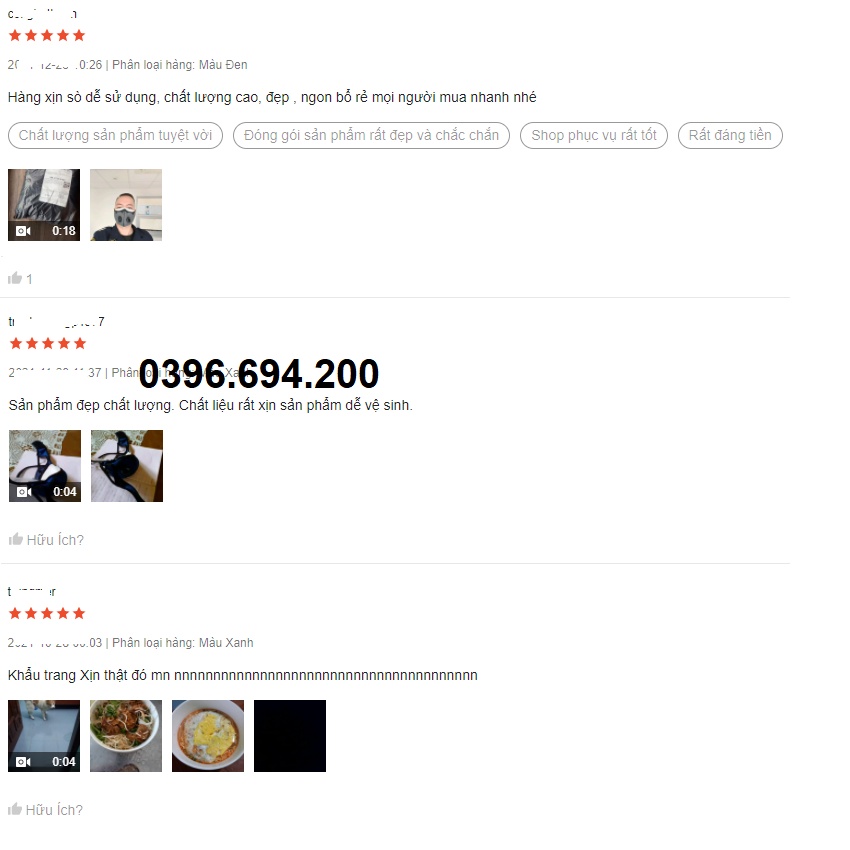Click thumbs-up icon on second review
The height and width of the screenshot is (850, 850).
[16, 539]
